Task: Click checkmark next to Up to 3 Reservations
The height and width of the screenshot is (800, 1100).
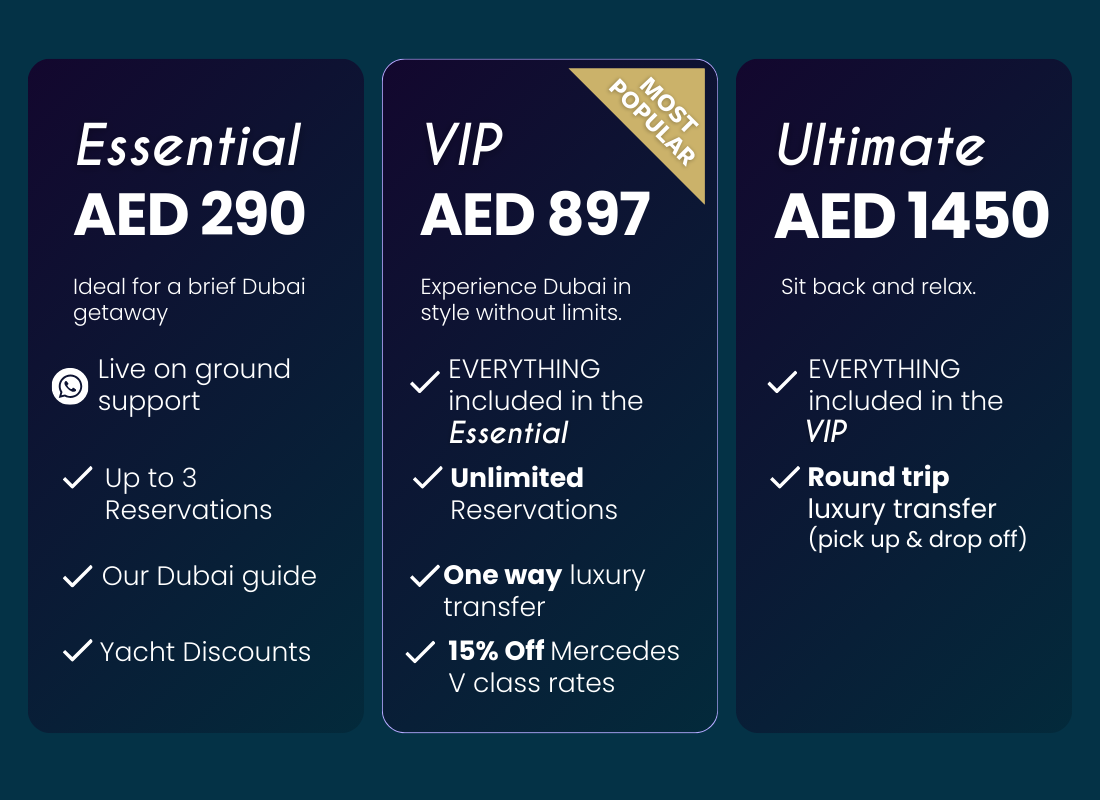Action: tap(78, 478)
